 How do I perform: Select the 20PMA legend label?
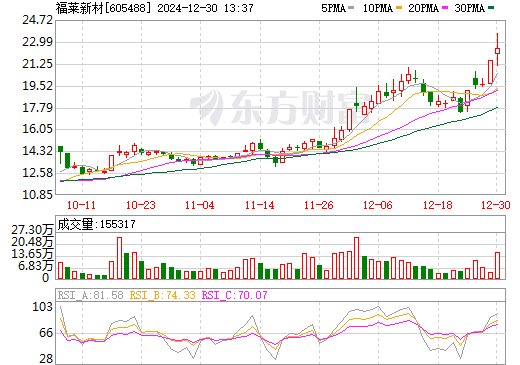tap(423, 8)
